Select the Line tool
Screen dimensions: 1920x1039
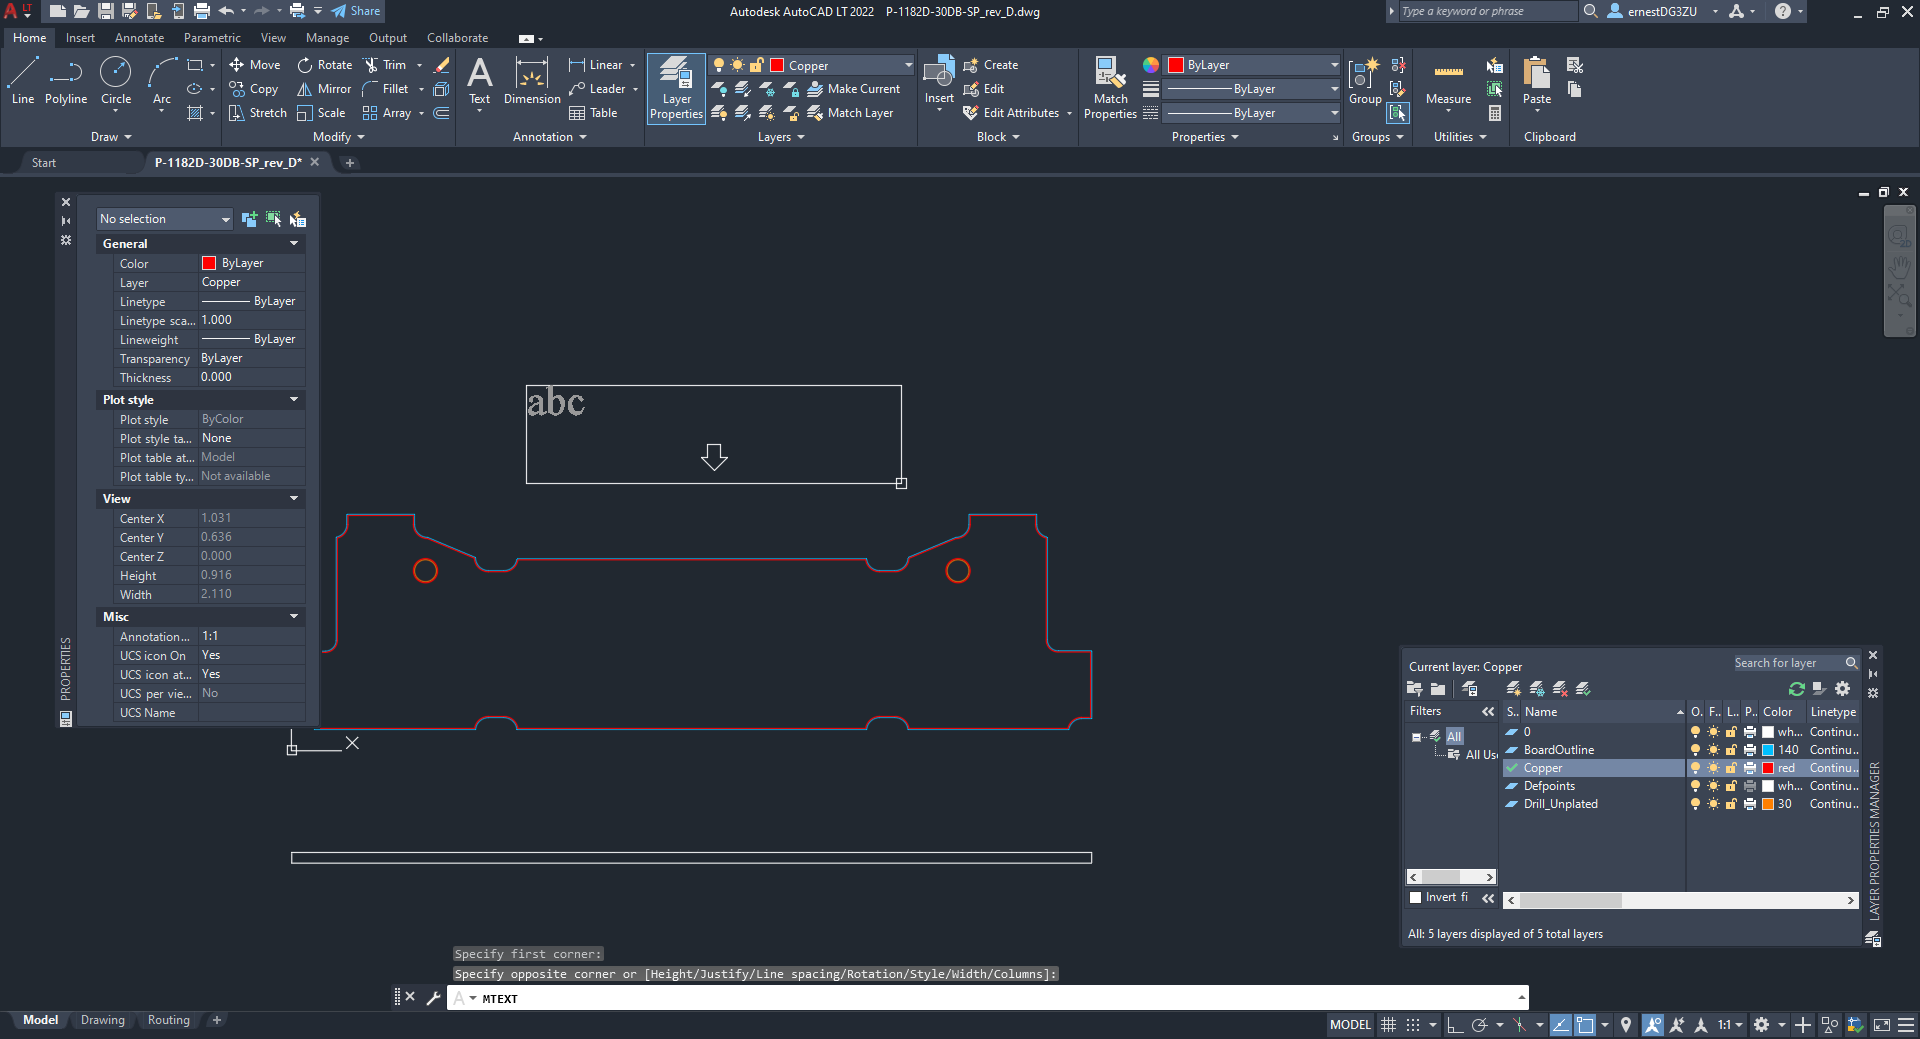point(22,80)
